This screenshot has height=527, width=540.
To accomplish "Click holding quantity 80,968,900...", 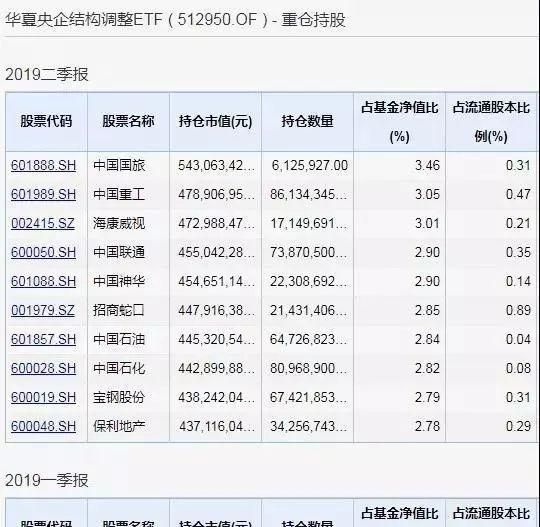I will click(x=308, y=368).
